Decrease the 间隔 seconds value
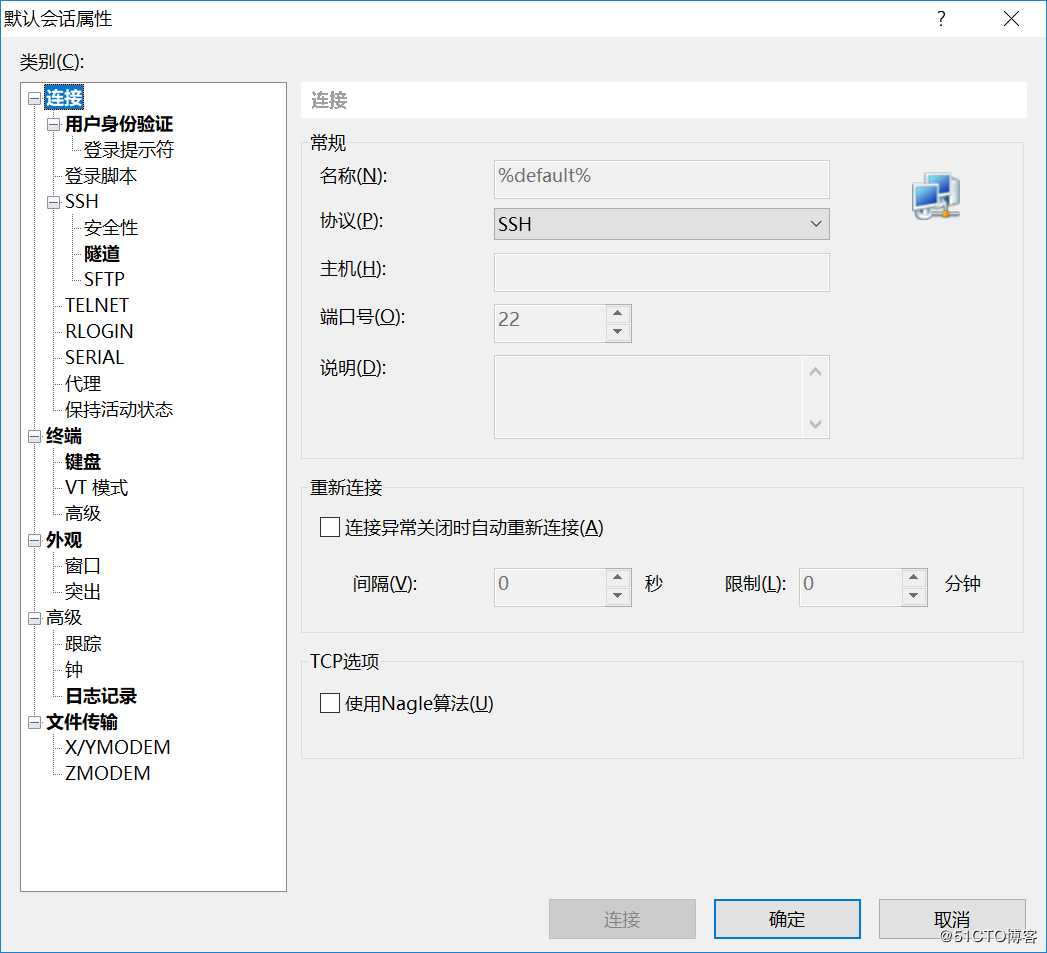 pos(618,596)
